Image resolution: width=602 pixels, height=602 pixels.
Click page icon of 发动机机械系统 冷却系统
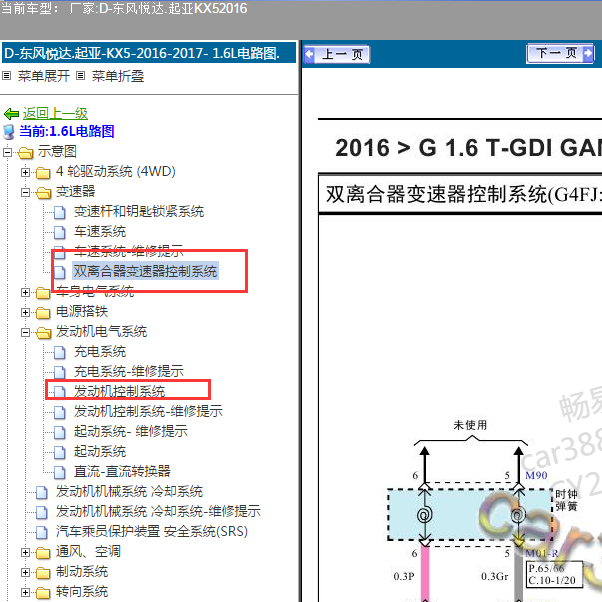[x=41, y=492]
